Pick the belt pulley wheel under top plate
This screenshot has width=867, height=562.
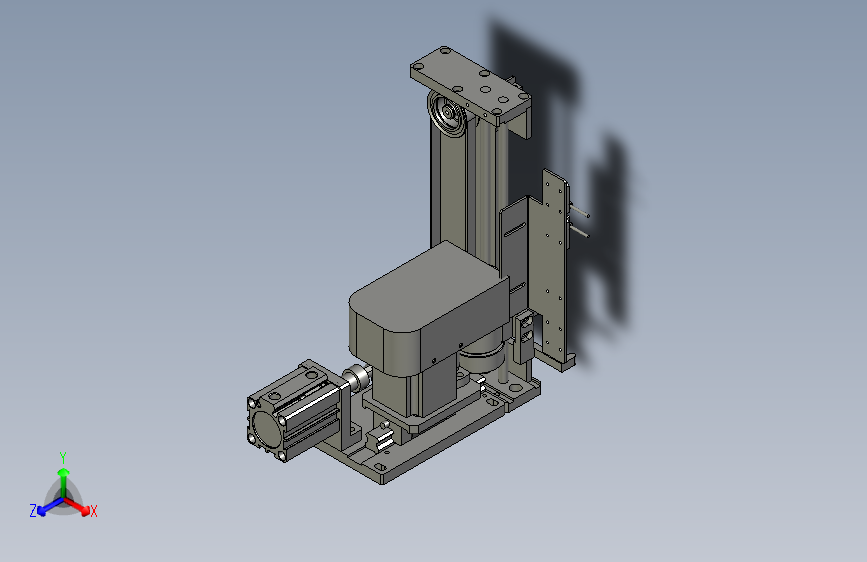tap(447, 113)
